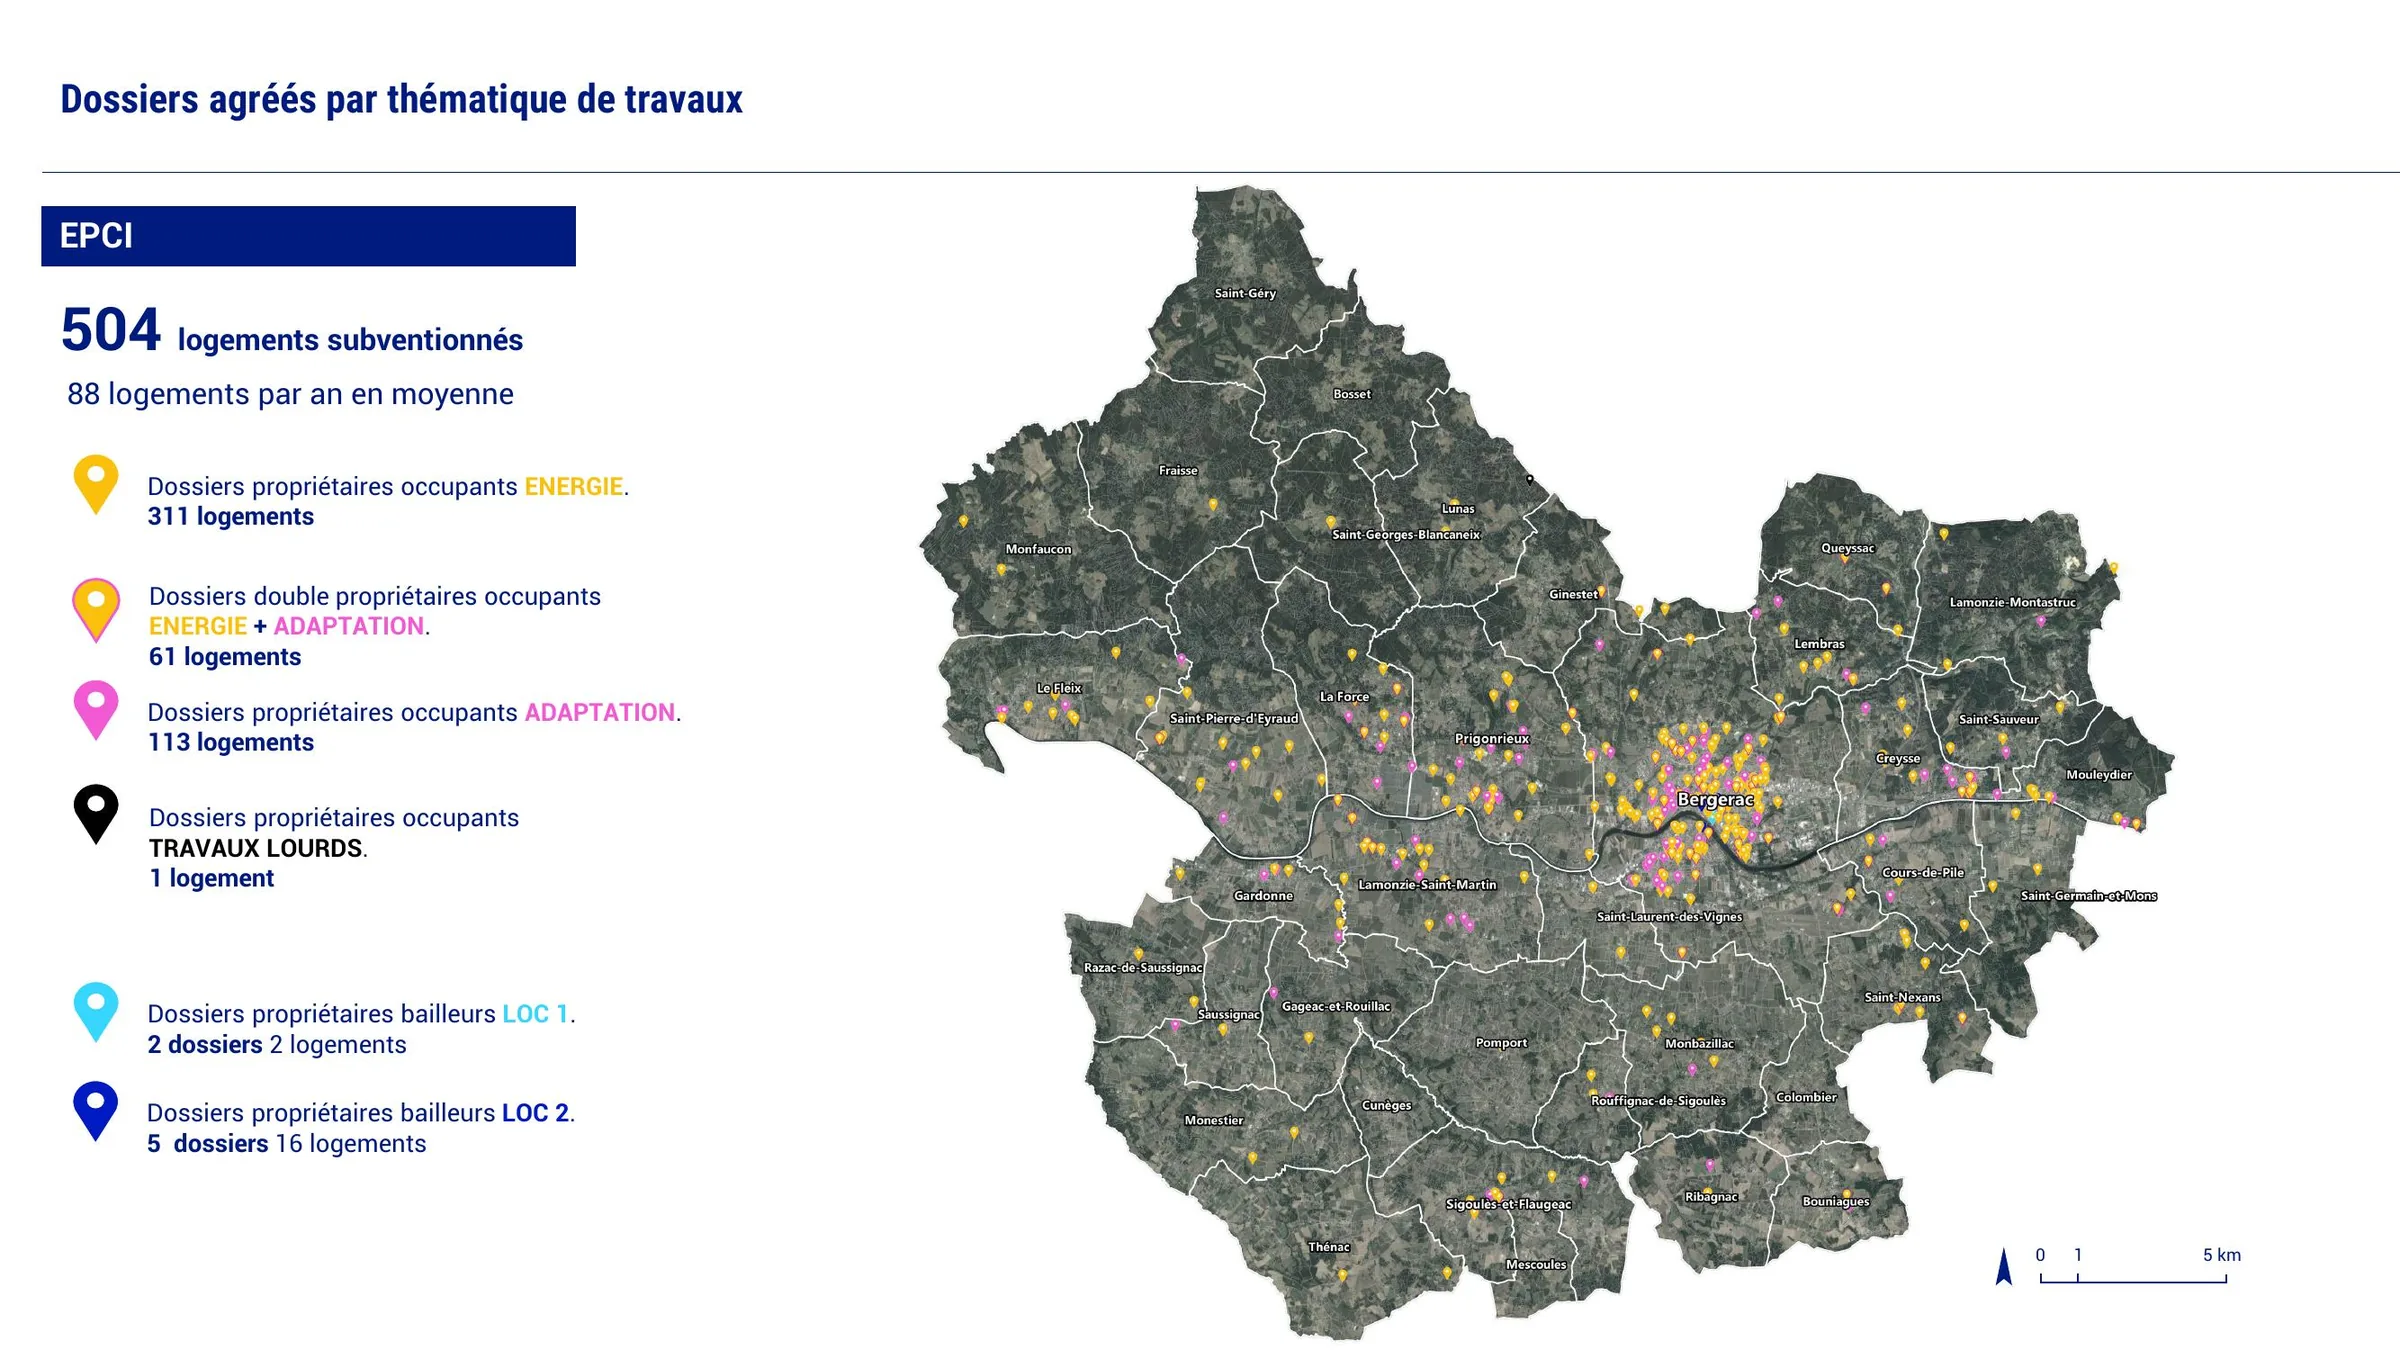Click the Colombier map label

[x=1806, y=1097]
